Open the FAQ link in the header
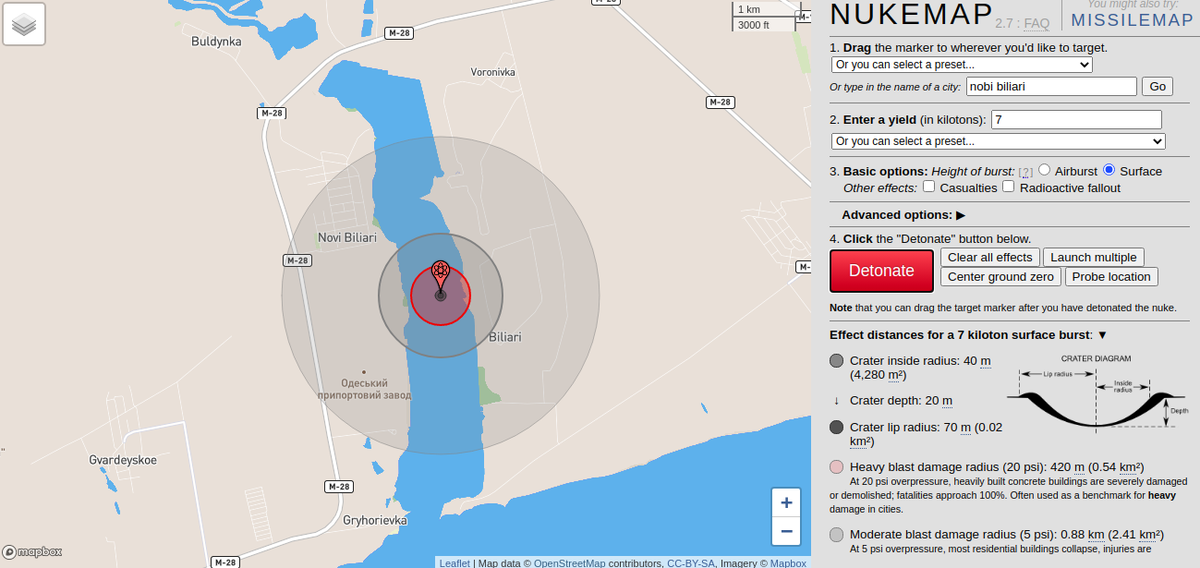The image size is (1200, 568). pos(1036,23)
